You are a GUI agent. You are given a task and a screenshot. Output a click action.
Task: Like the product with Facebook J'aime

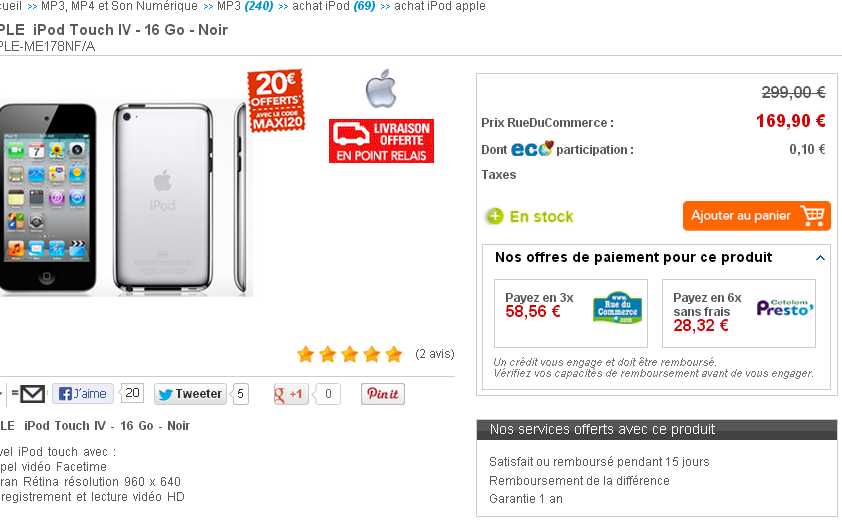[83, 394]
